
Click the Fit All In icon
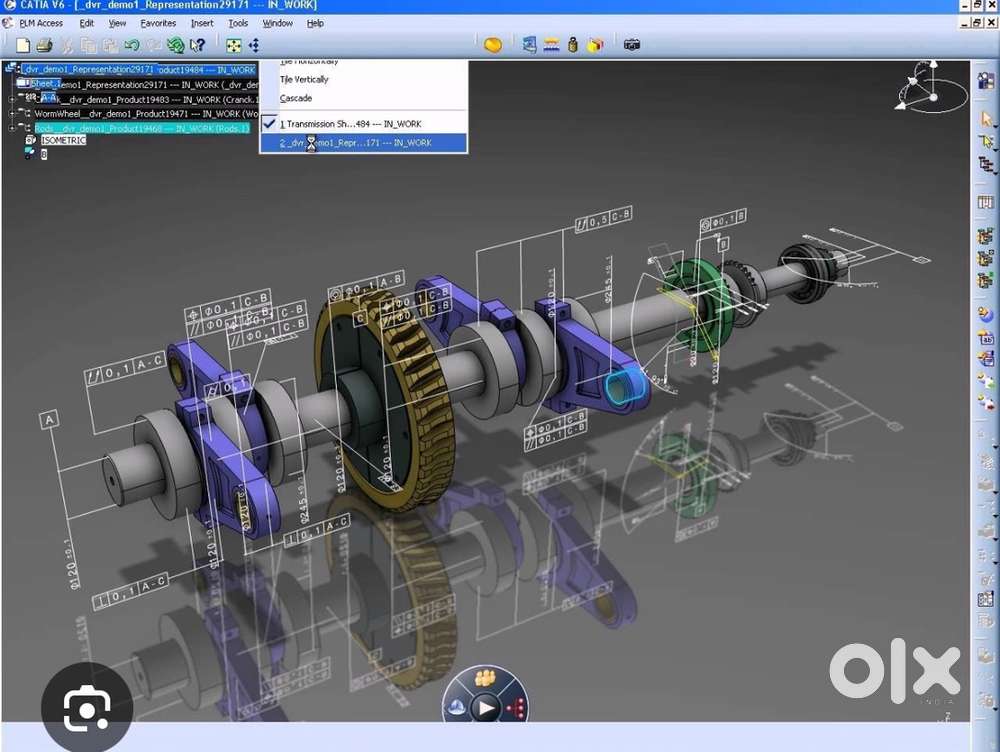[233, 45]
